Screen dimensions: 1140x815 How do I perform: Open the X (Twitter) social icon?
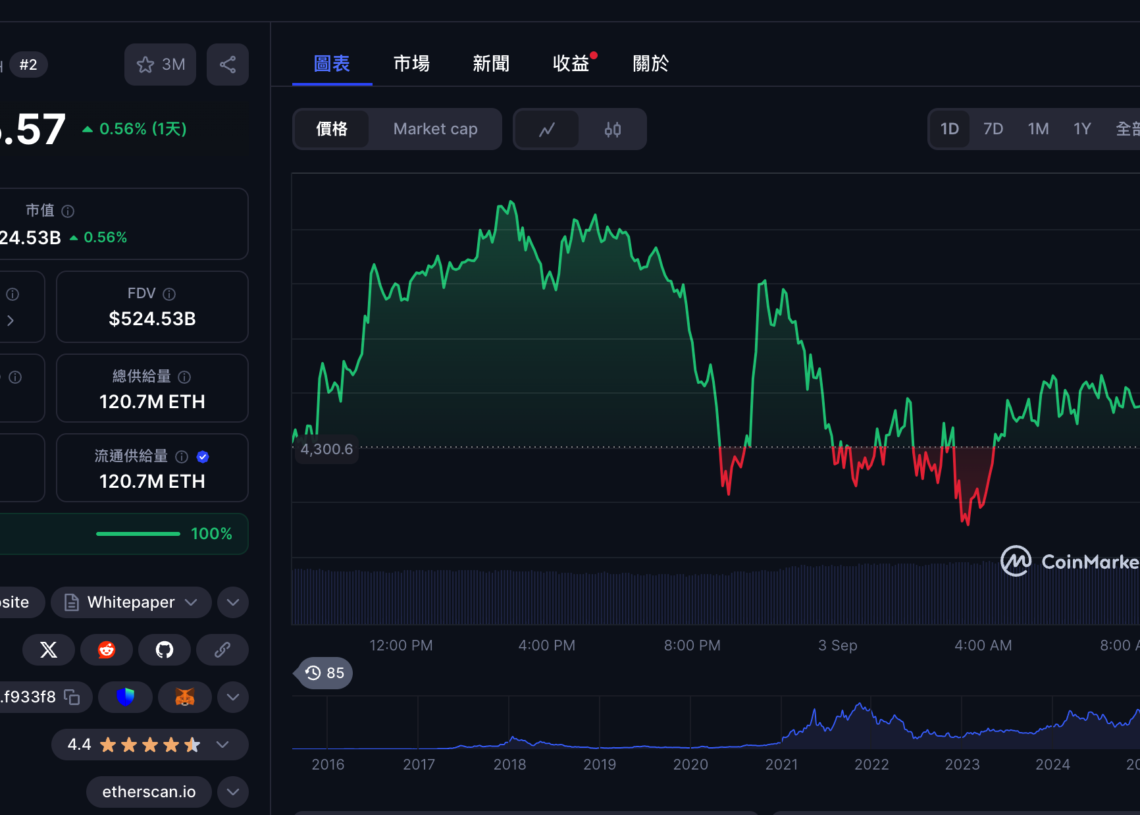(48, 650)
